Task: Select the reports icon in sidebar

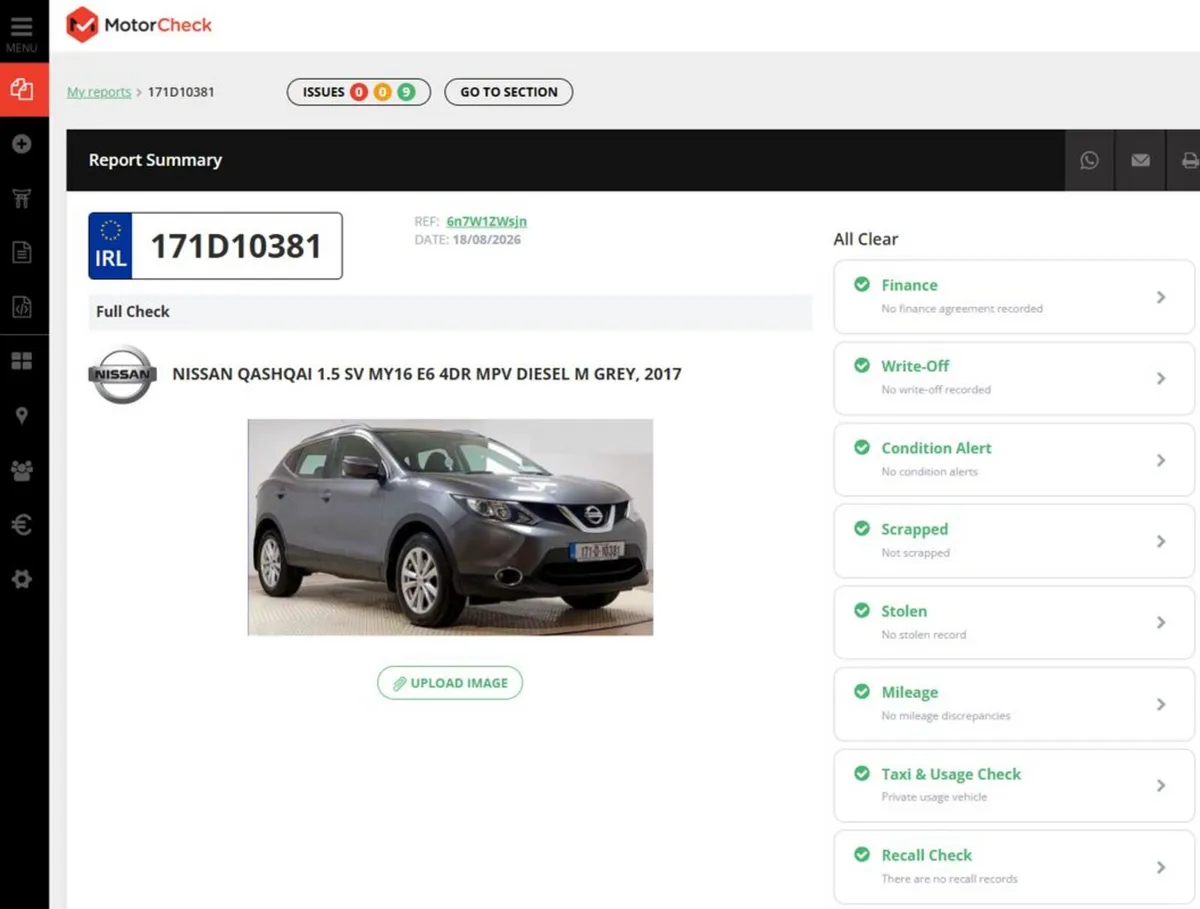Action: 22,90
